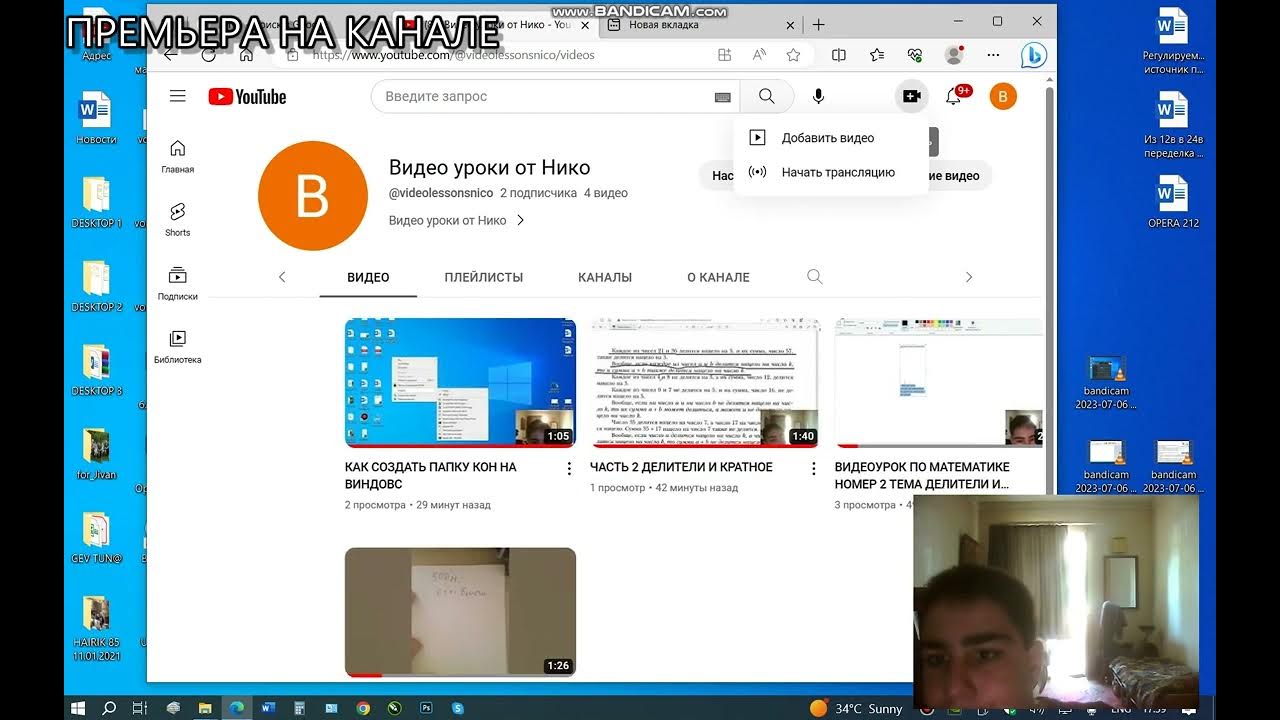Viewport: 1280px width, 720px height.
Task: Open the YouTube guide hamburger menu
Action: coord(178,96)
